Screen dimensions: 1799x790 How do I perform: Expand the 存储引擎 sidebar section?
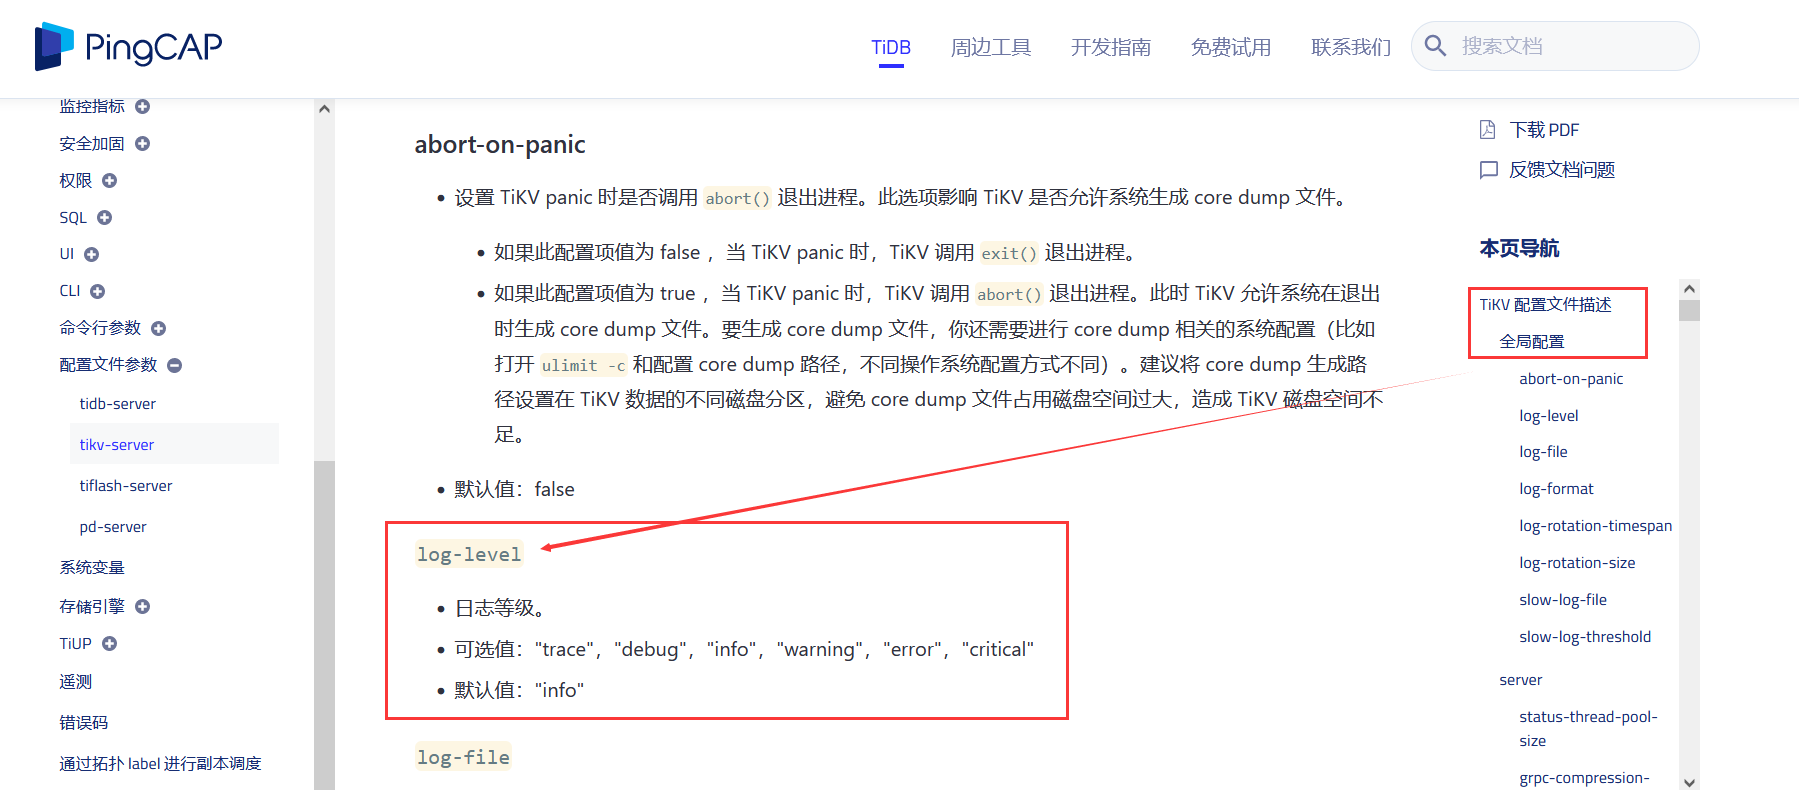[x=142, y=607]
